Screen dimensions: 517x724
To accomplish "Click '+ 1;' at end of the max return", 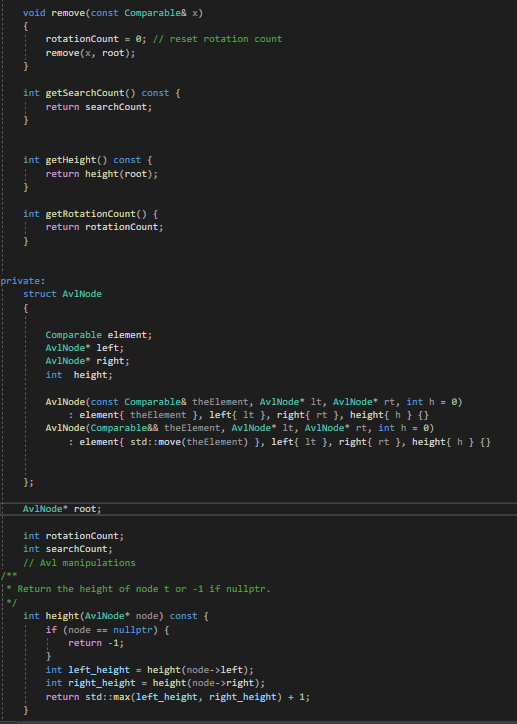I will point(299,697).
